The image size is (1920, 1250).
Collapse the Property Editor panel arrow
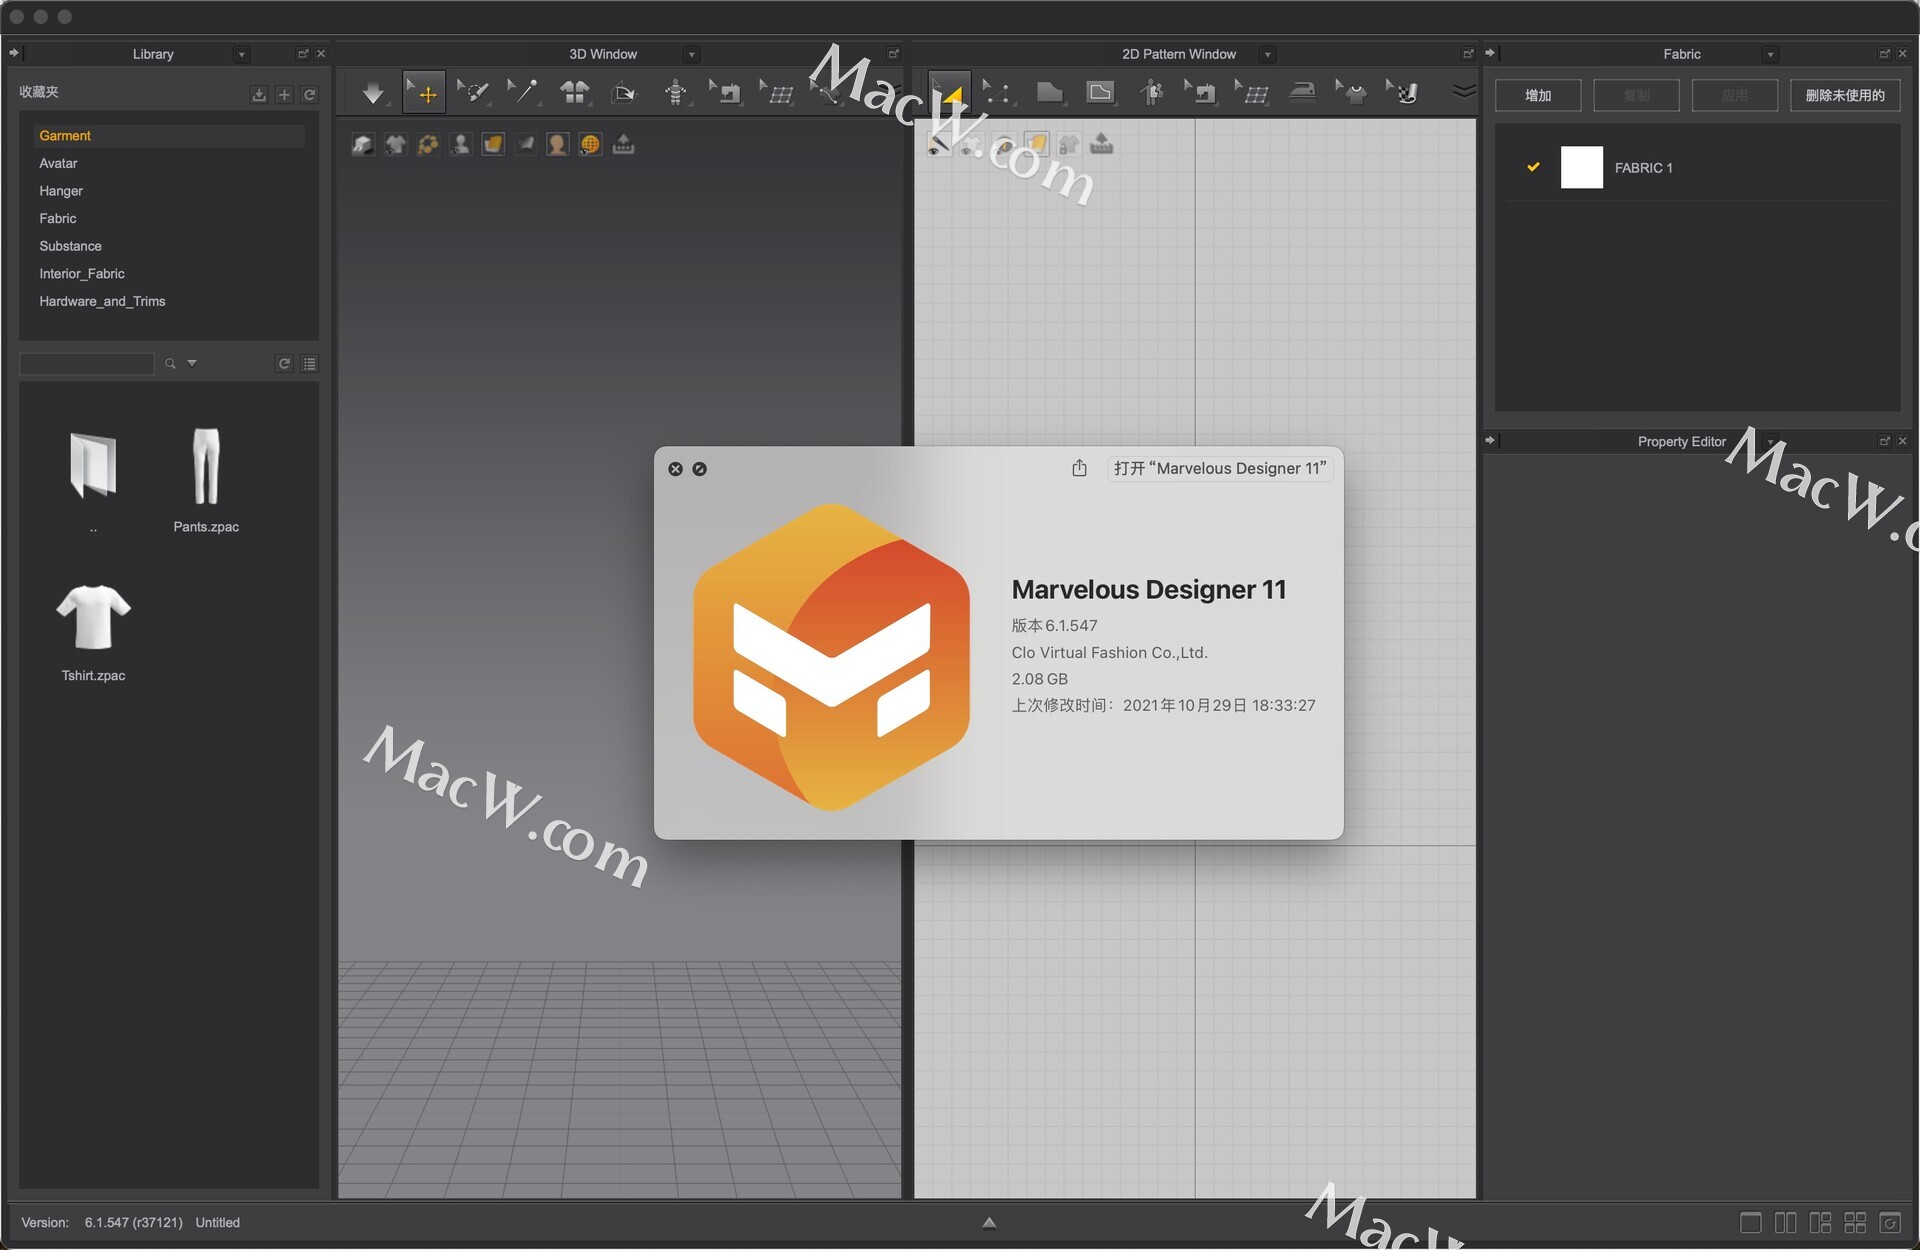[x=1490, y=440]
